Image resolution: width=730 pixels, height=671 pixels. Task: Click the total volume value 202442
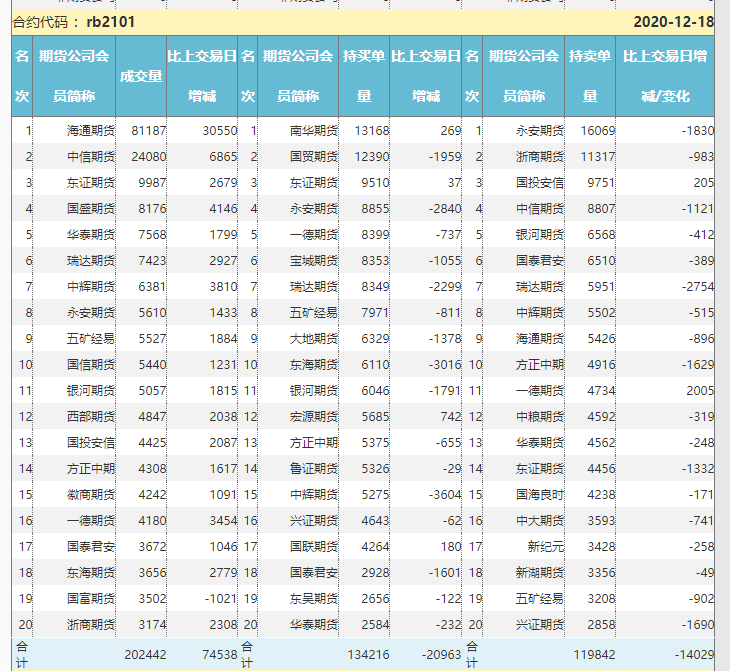pos(145,655)
